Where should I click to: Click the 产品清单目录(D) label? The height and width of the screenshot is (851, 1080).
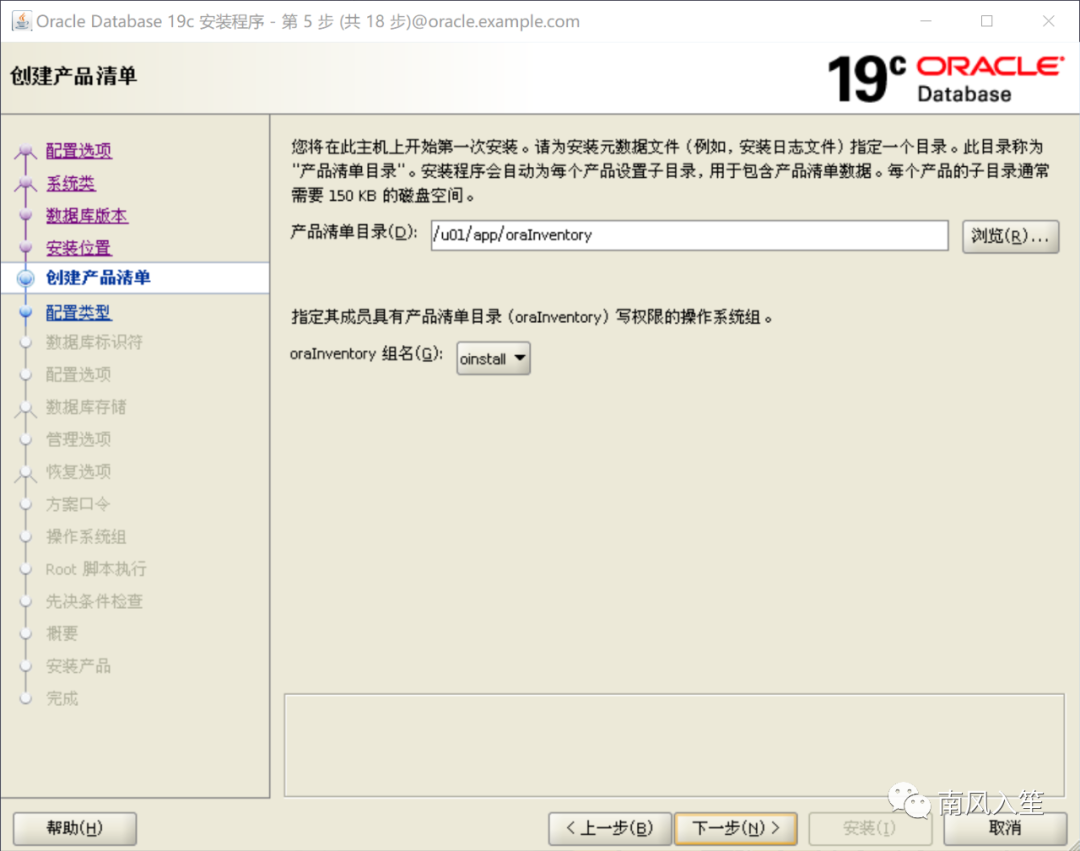(353, 233)
